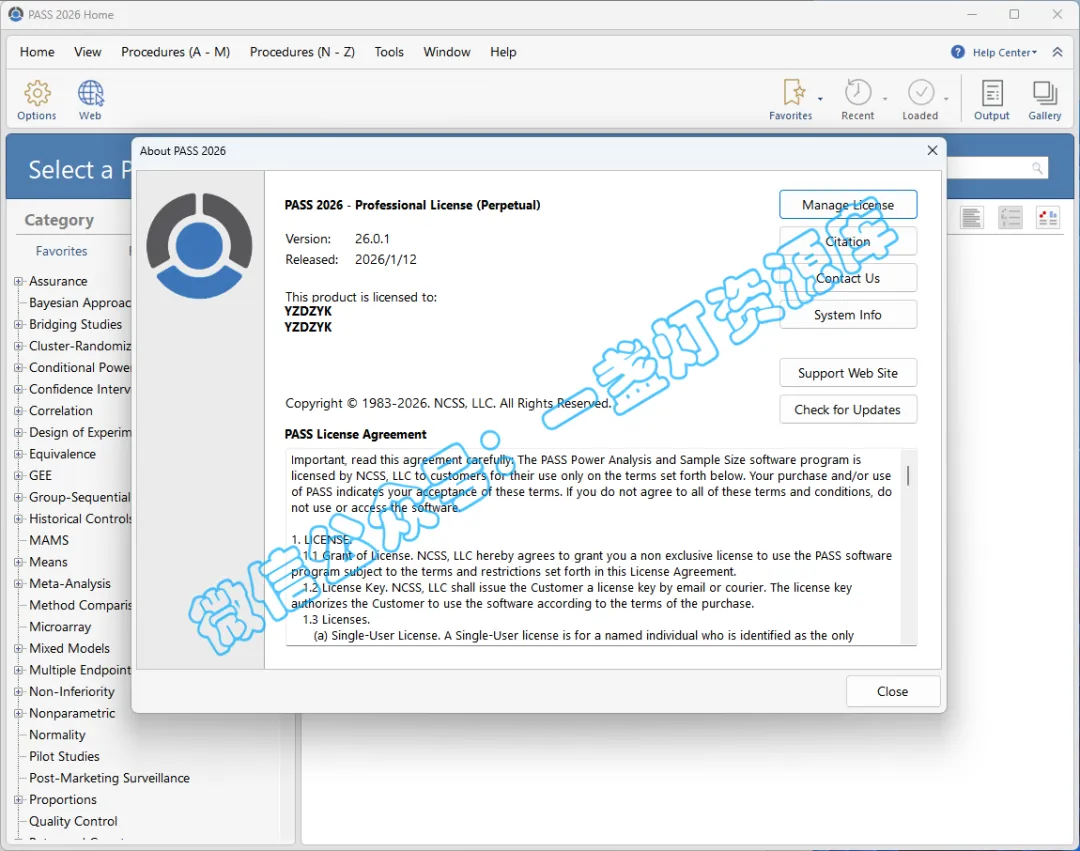Click the Help Center question mark icon
Screen dimensions: 1080x851
(x=957, y=52)
